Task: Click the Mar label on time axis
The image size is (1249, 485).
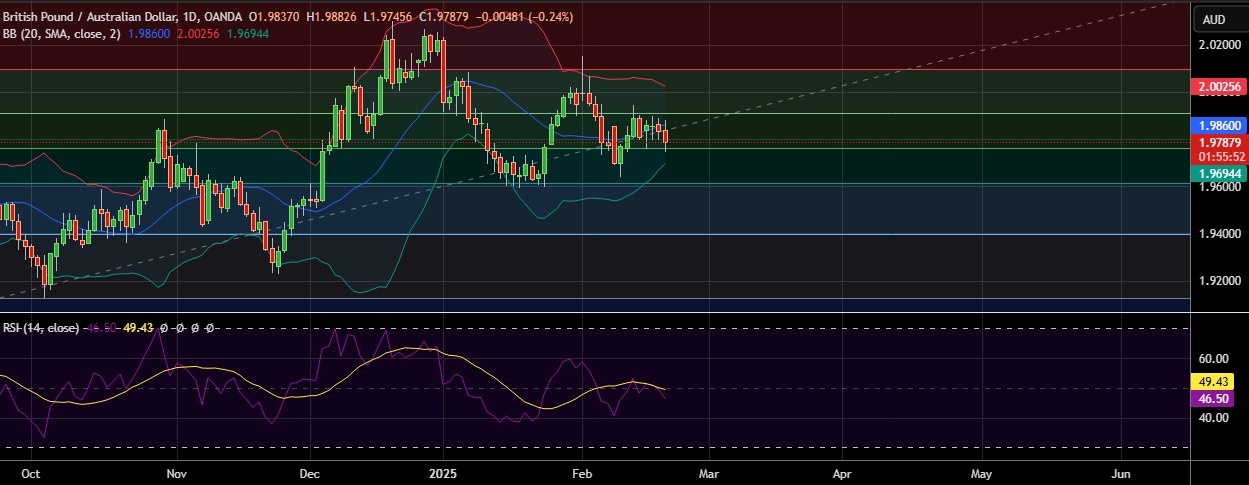Action: 708,472
